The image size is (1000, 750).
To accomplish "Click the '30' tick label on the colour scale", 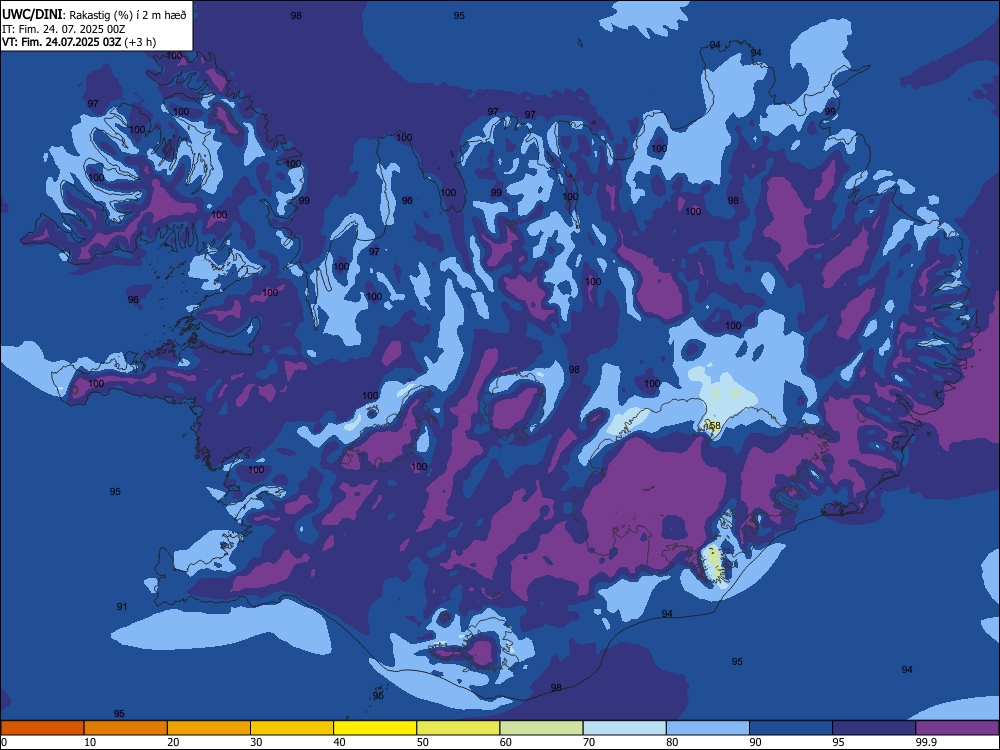I will (x=256, y=742).
